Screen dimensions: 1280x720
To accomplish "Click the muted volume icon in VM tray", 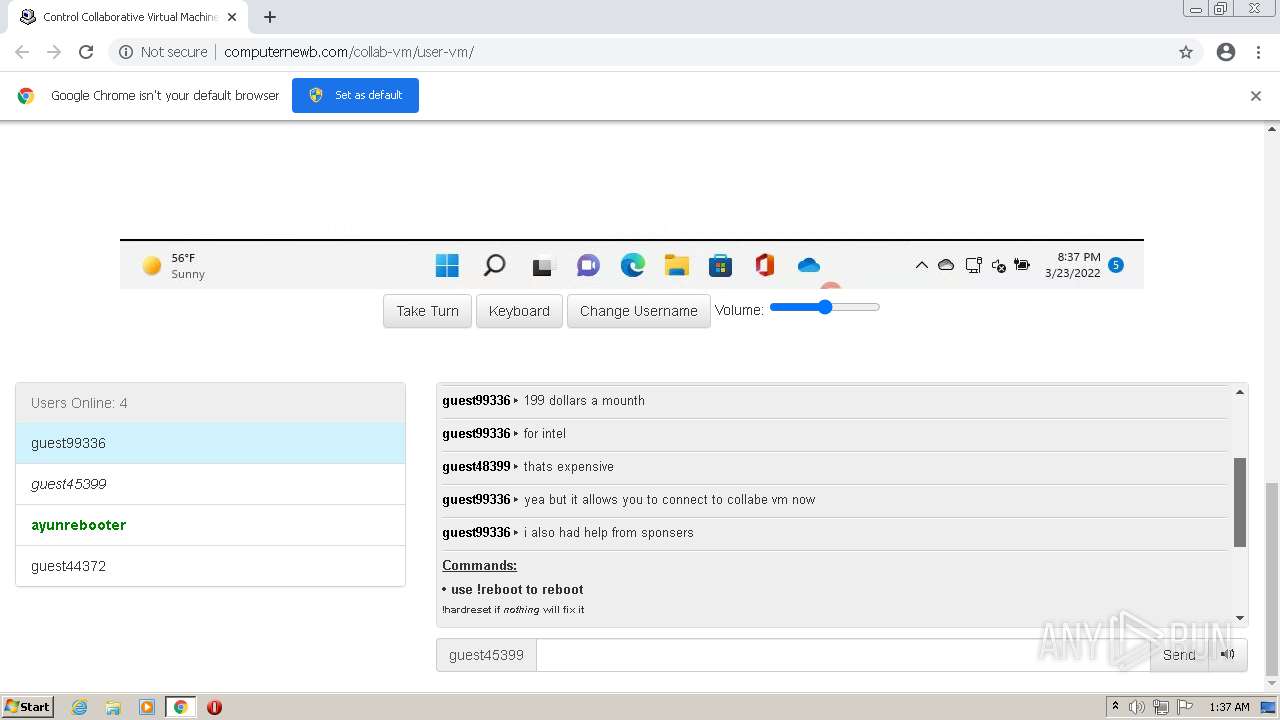I will coord(998,265).
